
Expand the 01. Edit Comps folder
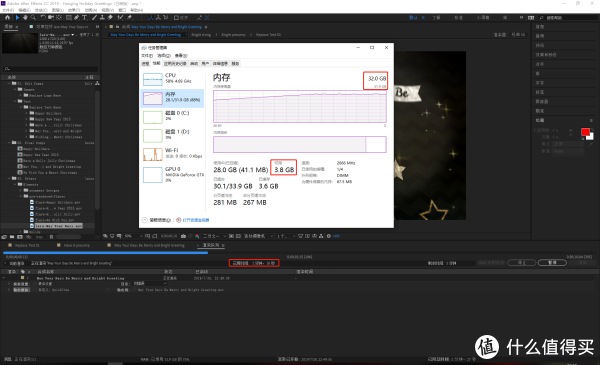9,83
